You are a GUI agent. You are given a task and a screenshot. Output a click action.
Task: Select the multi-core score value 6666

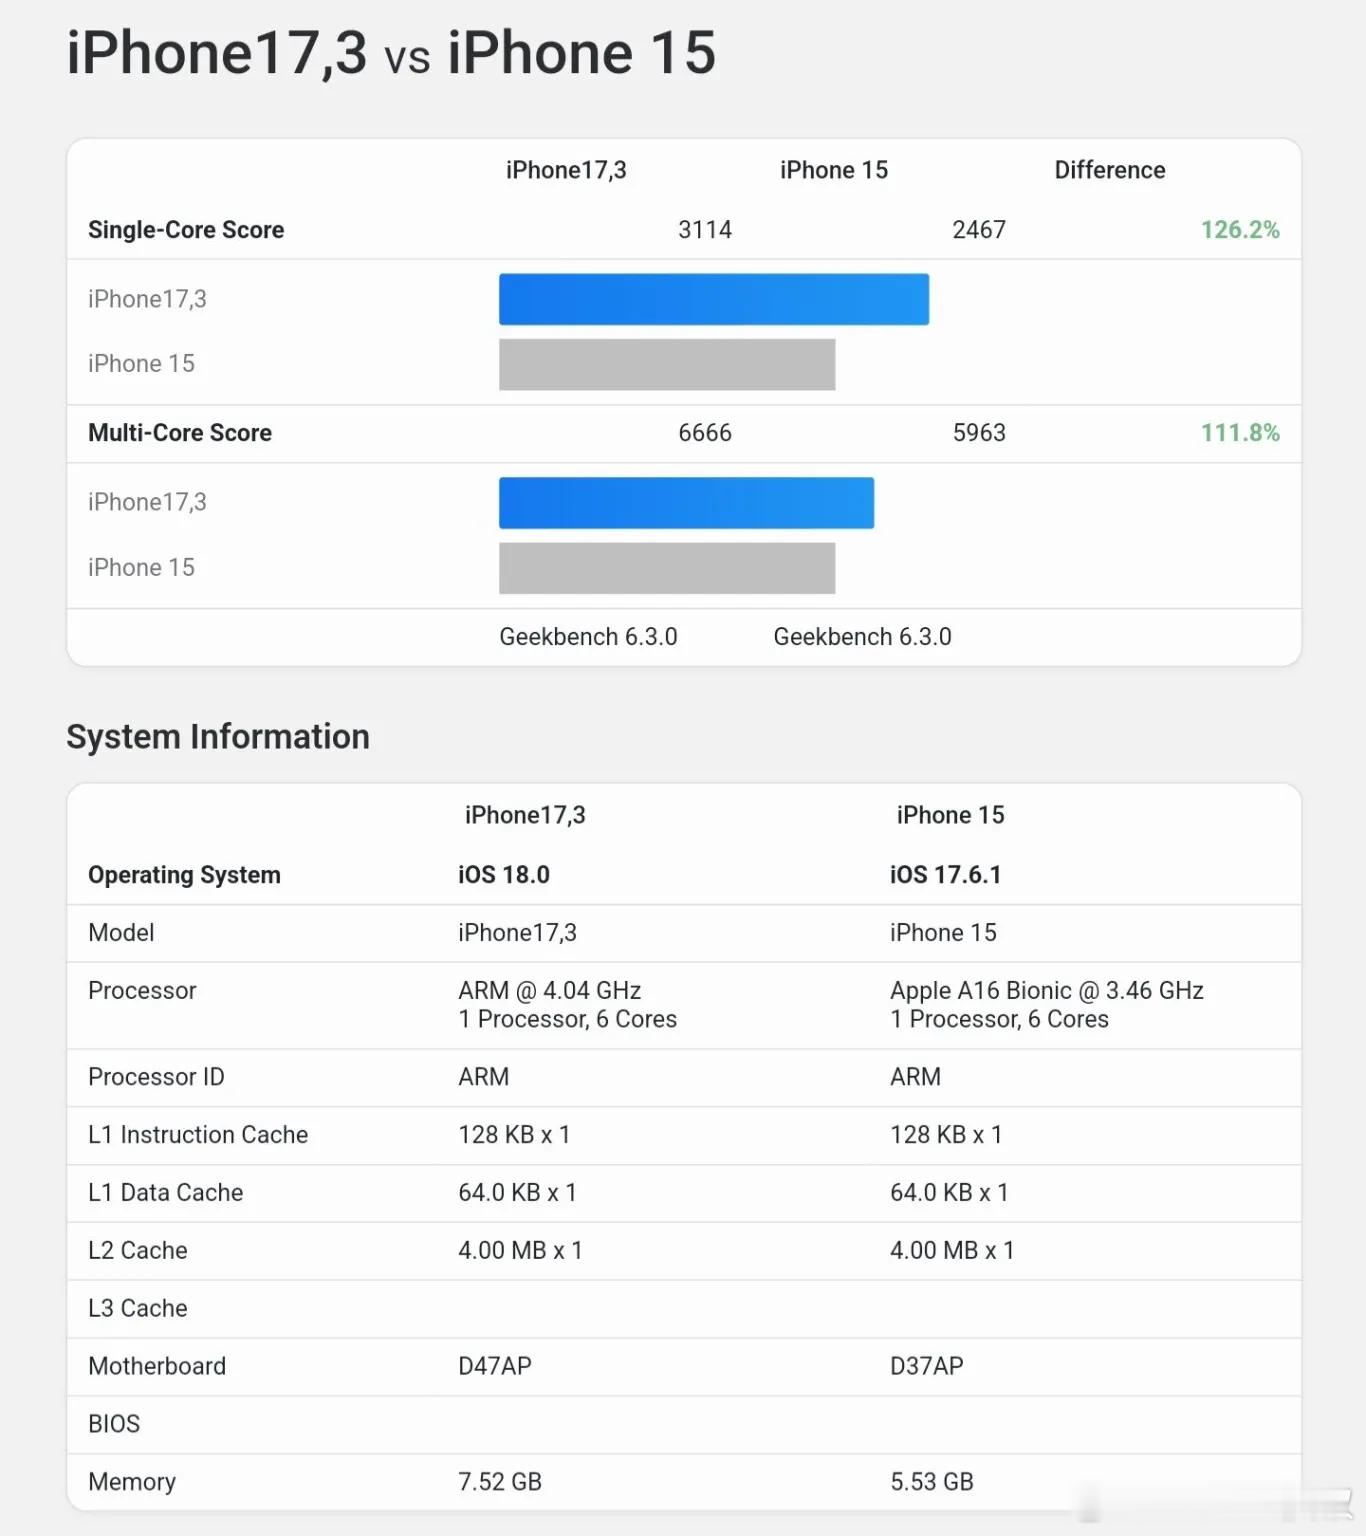tap(705, 433)
